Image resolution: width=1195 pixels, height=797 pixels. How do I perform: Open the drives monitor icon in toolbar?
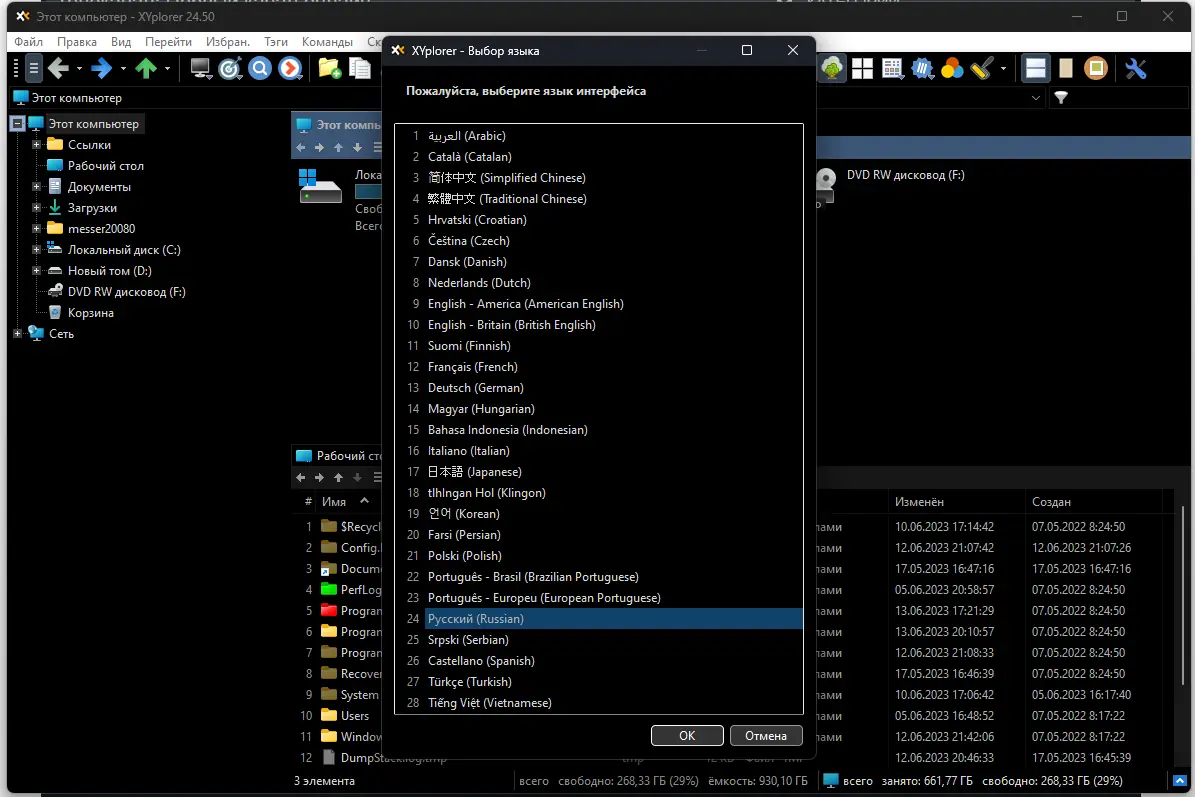pyautogui.click(x=200, y=69)
